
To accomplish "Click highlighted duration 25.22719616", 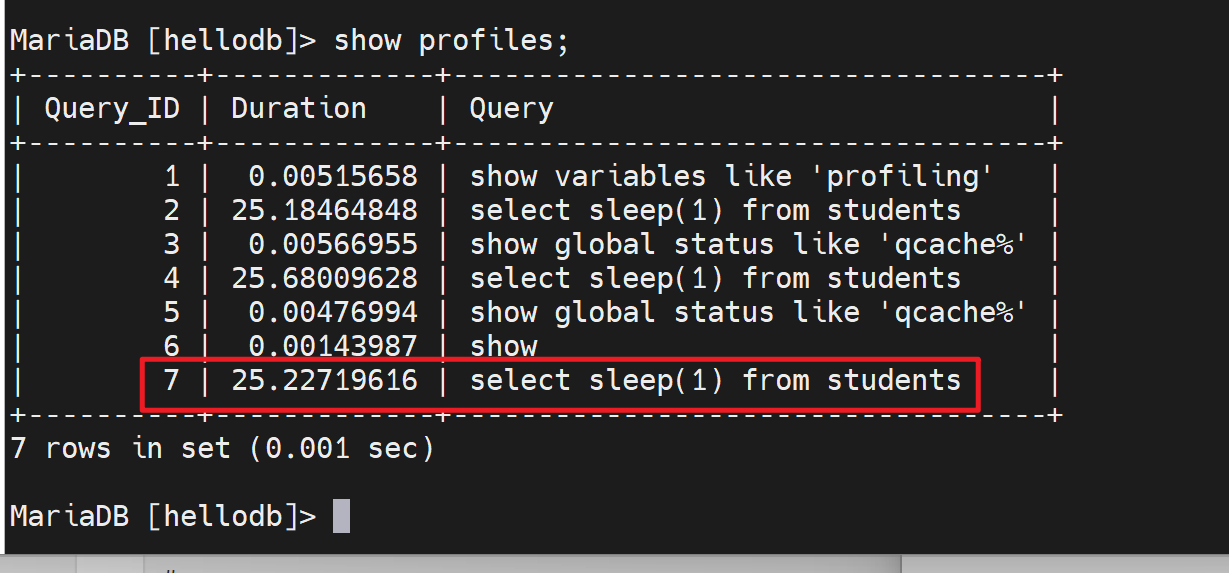I will coord(325,381).
